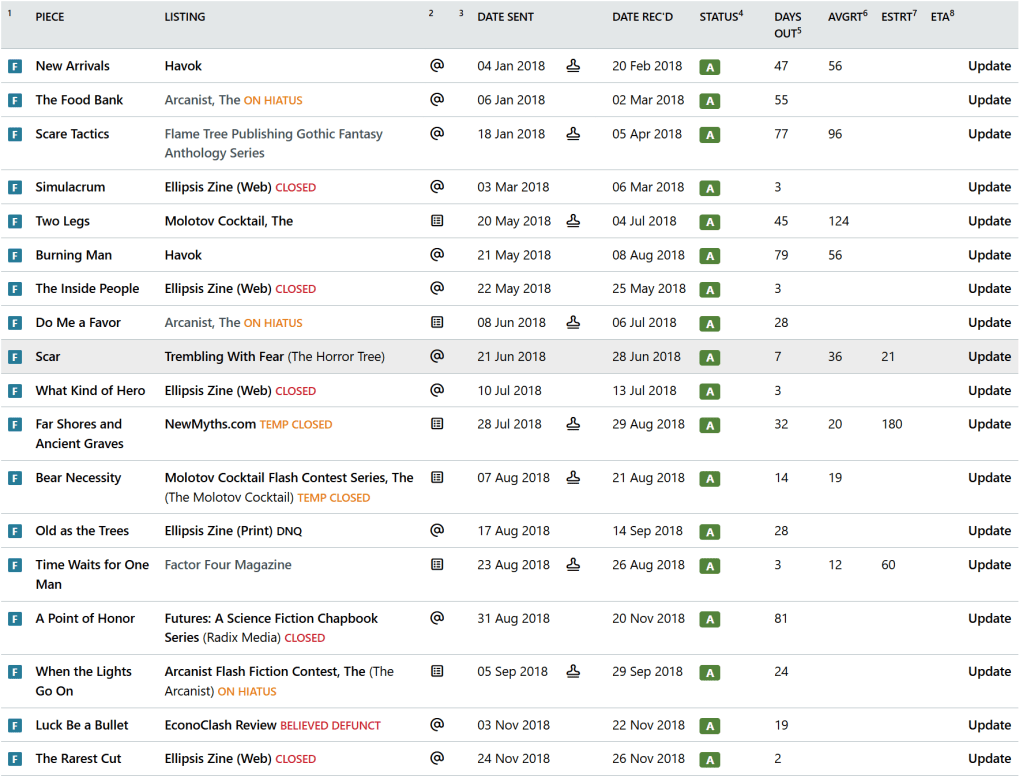Click the form icon in Two Legs row
Image resolution: width=1023 pixels, height=778 pixels.
point(436,221)
